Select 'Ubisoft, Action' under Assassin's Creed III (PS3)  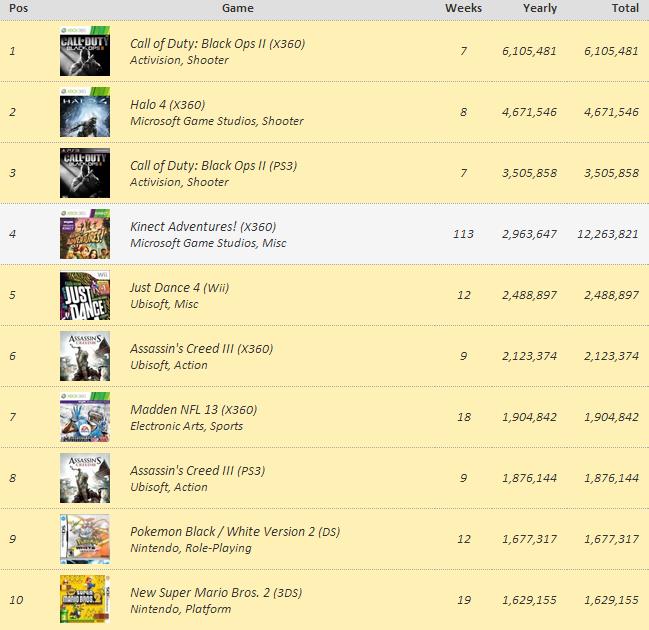(x=169, y=487)
